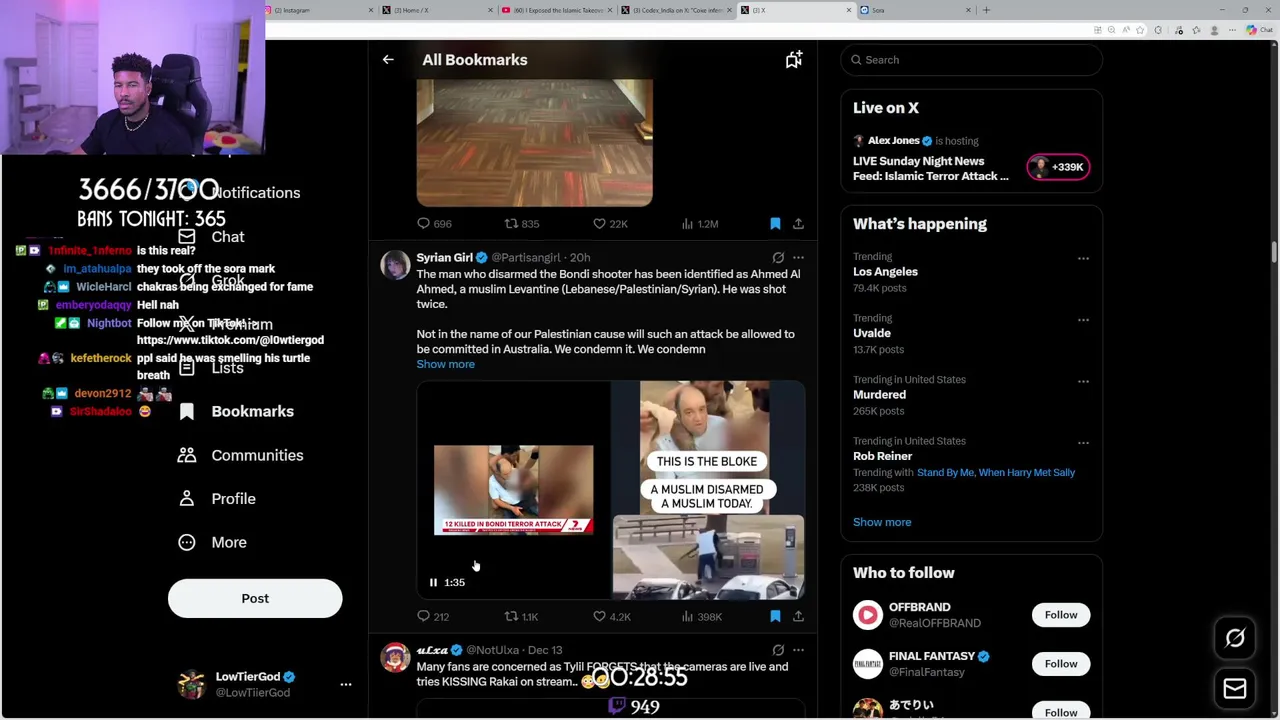The height and width of the screenshot is (720, 1280).
Task: Open Profile in the sidebar
Action: tap(216, 499)
